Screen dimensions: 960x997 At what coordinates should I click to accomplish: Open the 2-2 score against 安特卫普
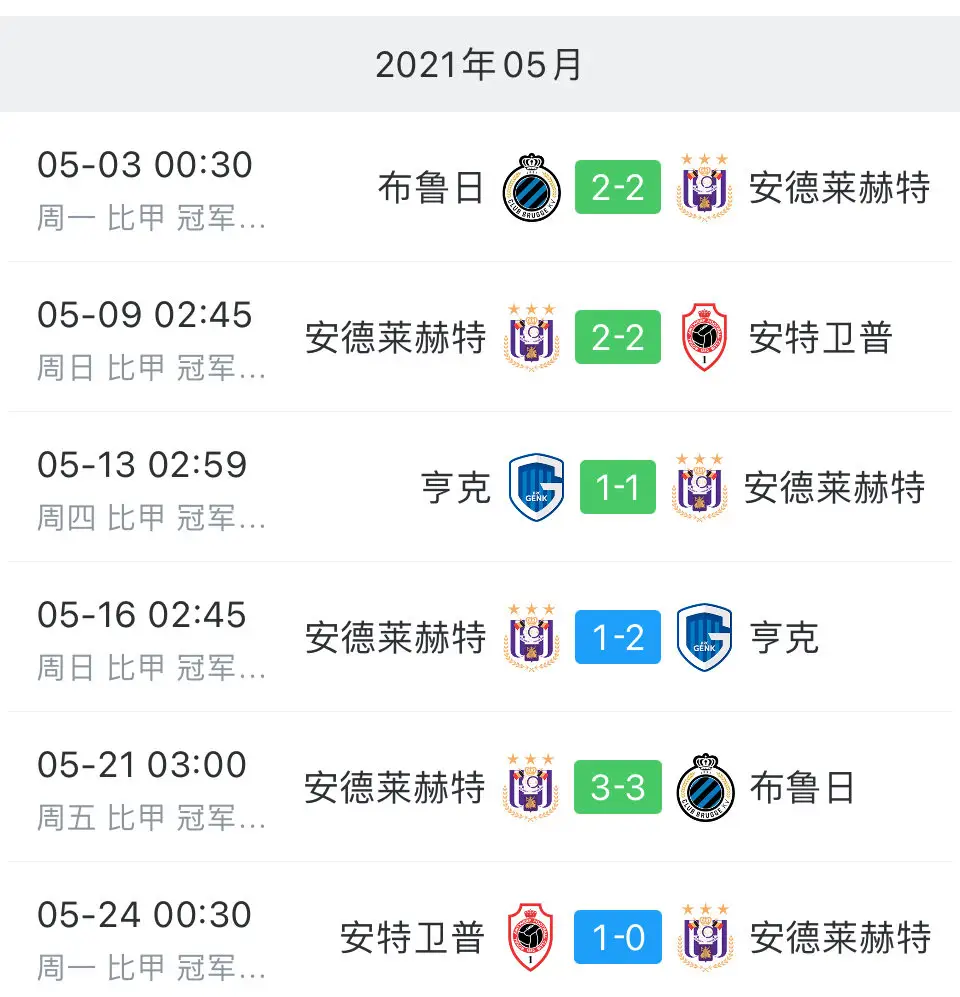617,337
